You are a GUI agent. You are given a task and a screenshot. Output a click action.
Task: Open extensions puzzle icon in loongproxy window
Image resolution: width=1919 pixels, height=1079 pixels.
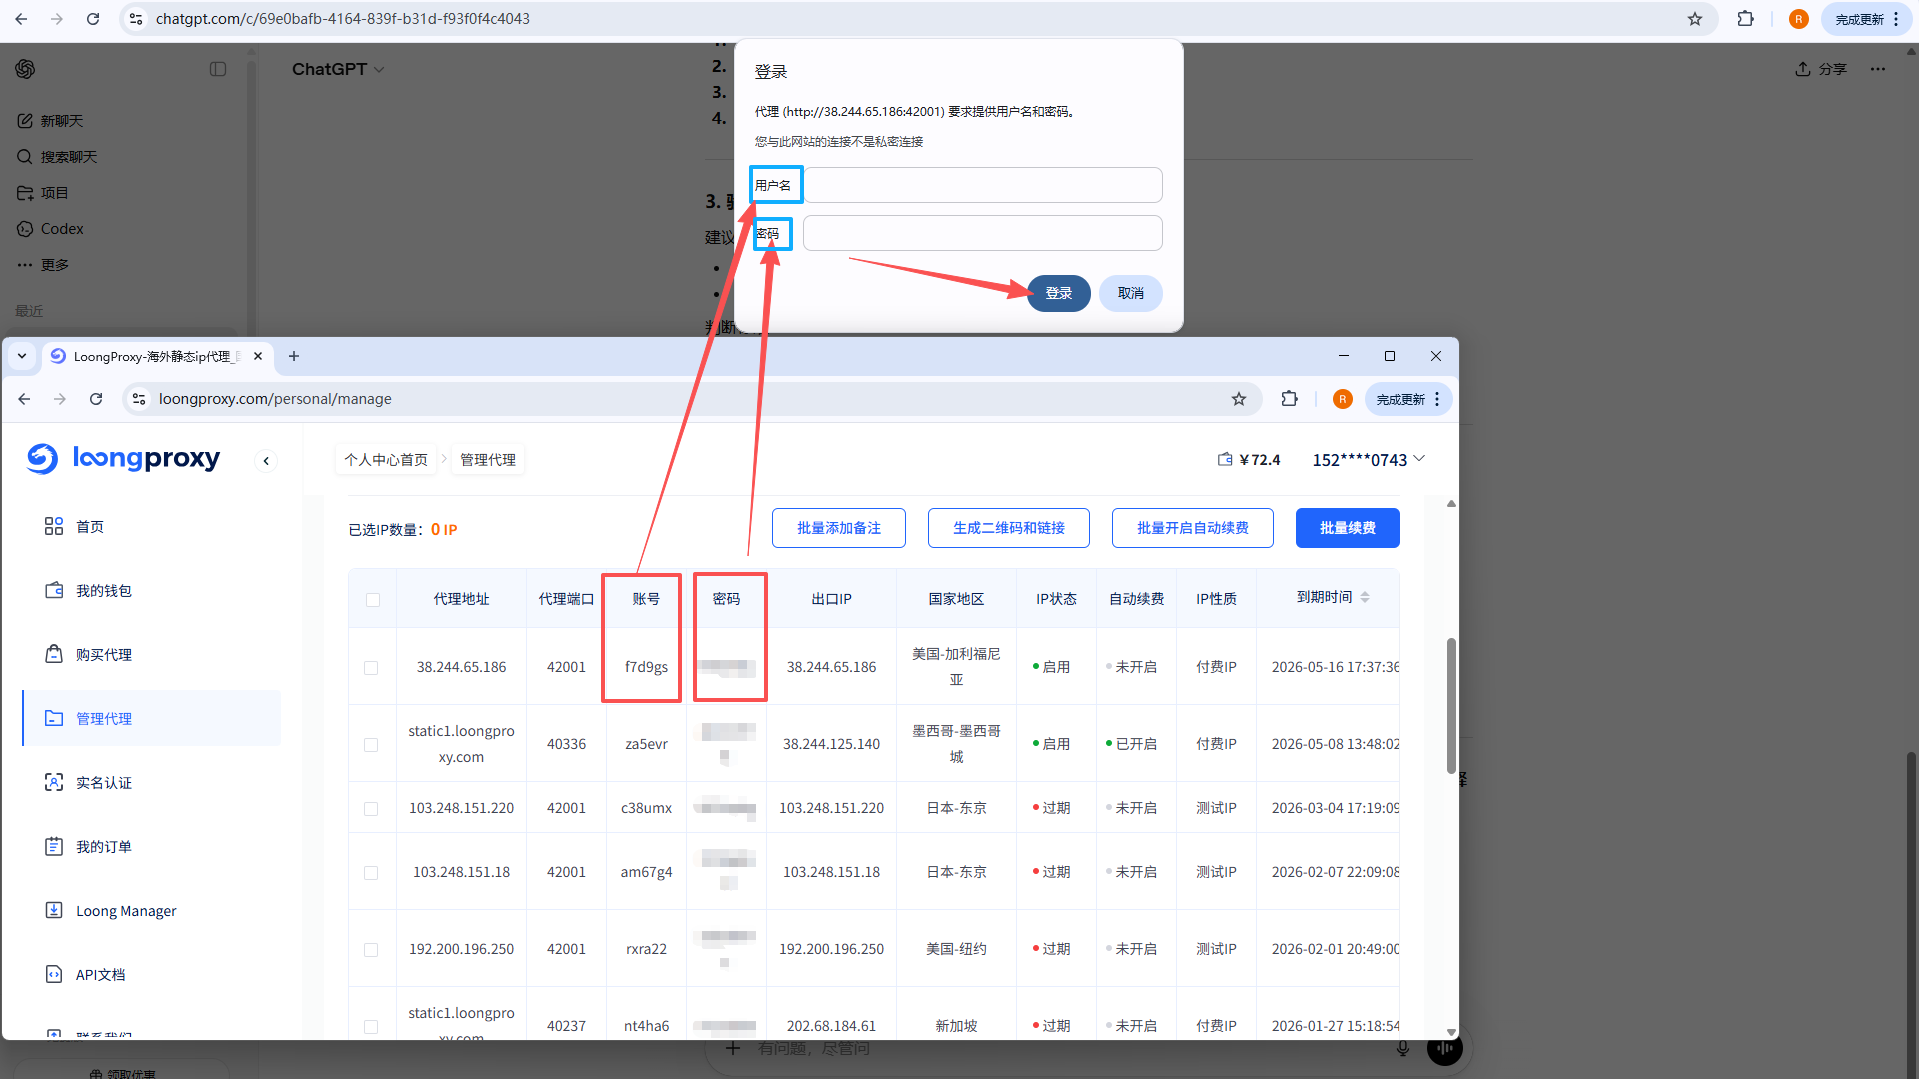click(1289, 399)
